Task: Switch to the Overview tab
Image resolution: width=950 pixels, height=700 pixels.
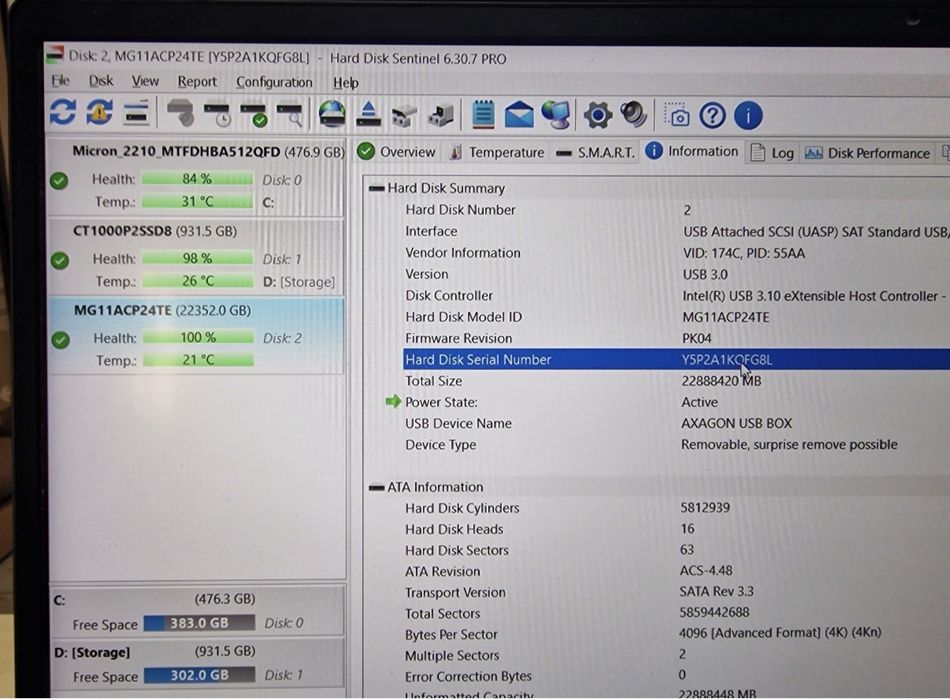Action: pyautogui.click(x=396, y=152)
